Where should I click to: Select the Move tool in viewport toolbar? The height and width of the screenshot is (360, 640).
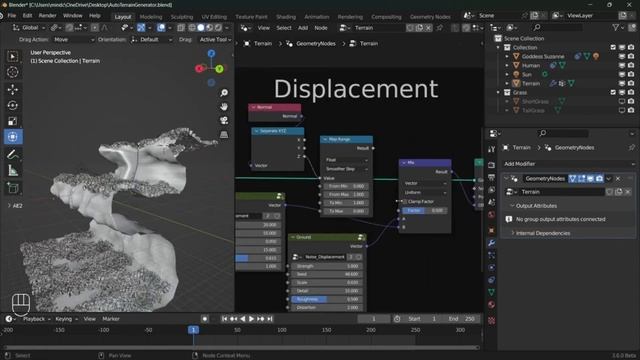click(13, 89)
